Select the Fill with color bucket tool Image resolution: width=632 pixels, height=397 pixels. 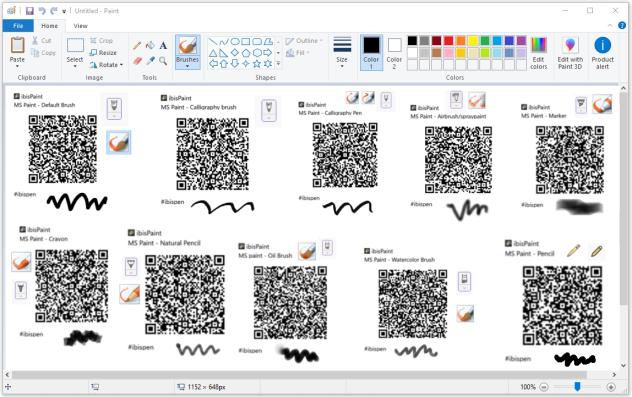[x=150, y=46]
